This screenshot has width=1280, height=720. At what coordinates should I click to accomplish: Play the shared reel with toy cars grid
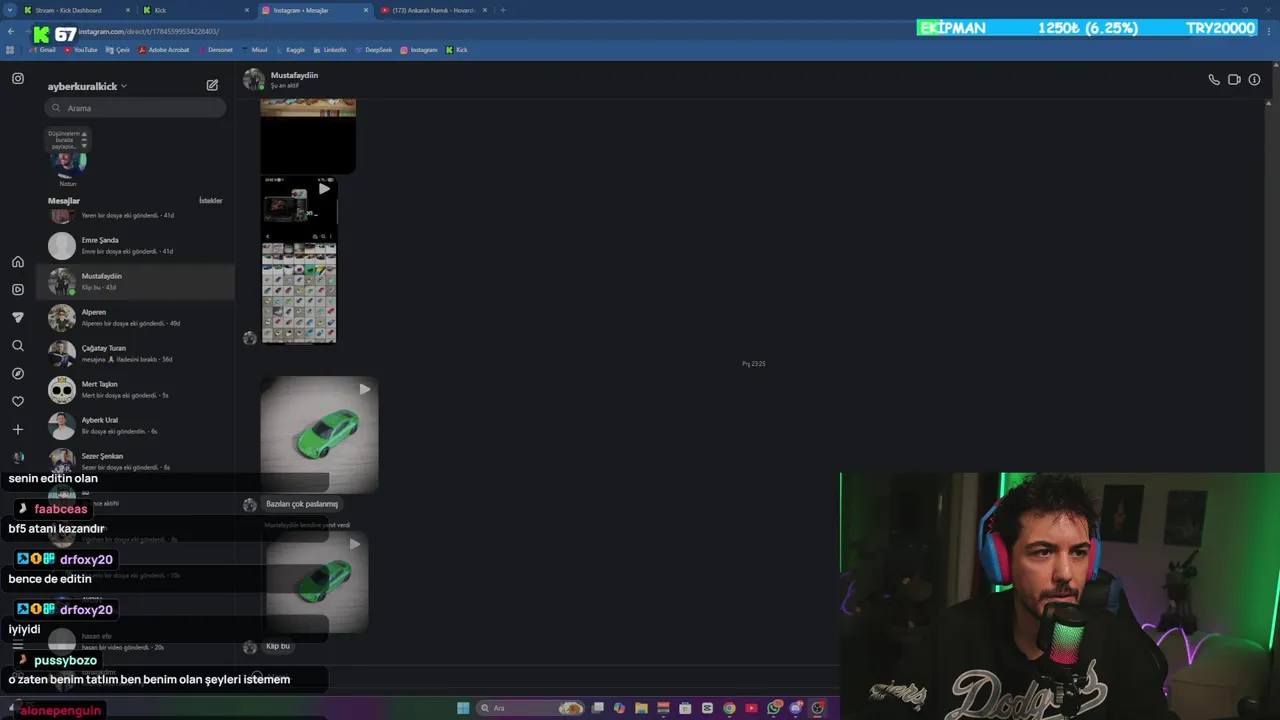pyautogui.click(x=299, y=260)
